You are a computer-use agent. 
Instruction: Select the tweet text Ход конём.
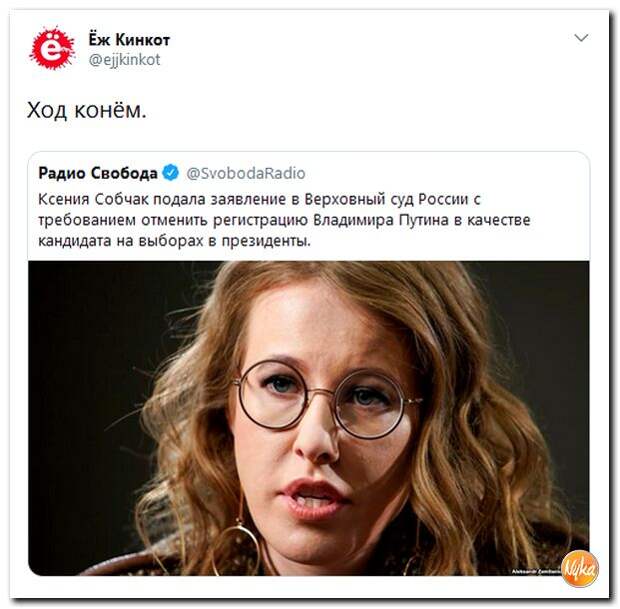click(x=87, y=110)
